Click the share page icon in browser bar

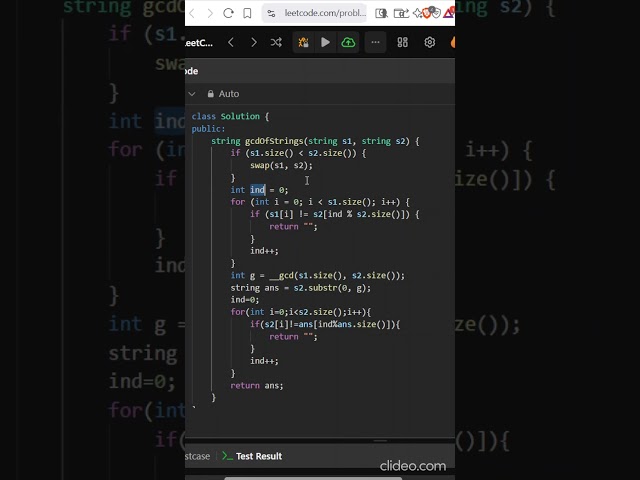tap(400, 13)
